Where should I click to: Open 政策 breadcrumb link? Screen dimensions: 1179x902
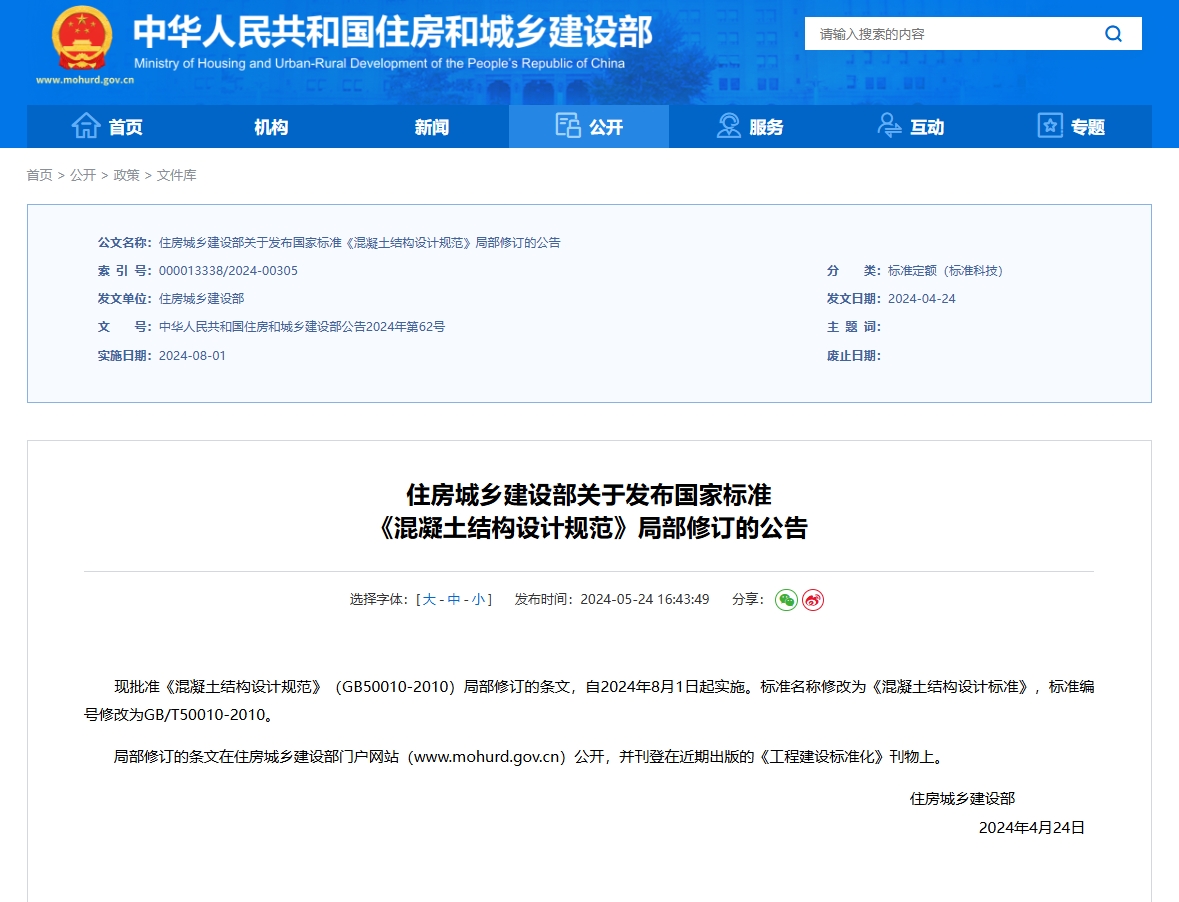126,175
